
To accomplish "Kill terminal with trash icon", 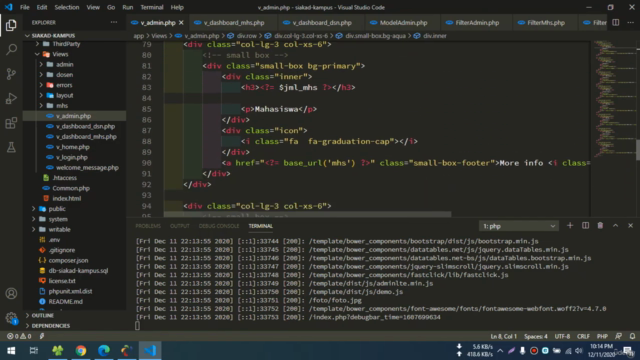I will point(600,226).
